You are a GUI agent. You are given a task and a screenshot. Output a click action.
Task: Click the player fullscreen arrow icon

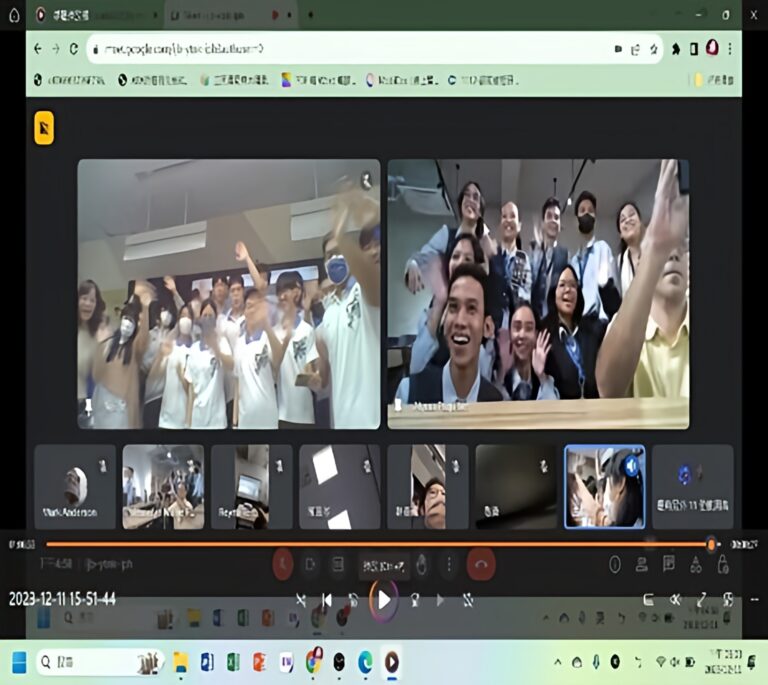(x=701, y=599)
